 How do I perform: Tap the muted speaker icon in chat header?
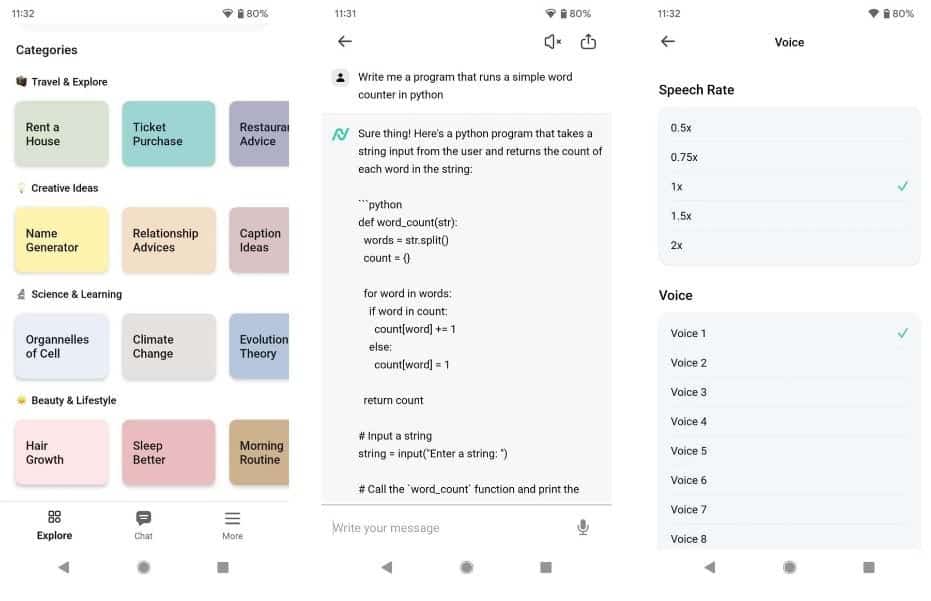(552, 42)
